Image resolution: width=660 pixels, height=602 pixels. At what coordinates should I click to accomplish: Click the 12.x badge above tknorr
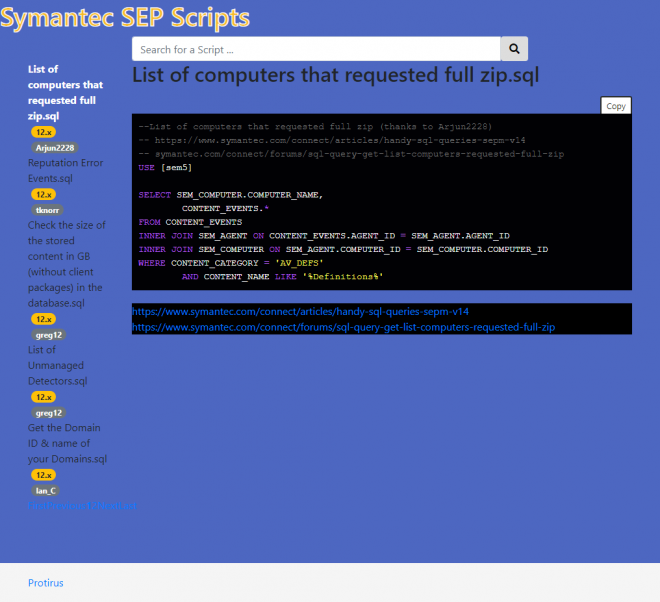(x=43, y=194)
